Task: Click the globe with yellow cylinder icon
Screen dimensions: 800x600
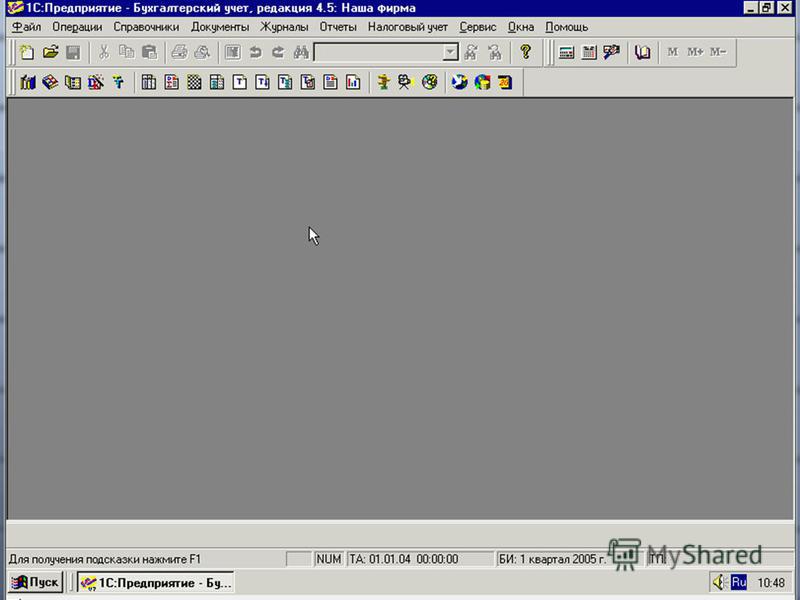Action: click(x=482, y=82)
